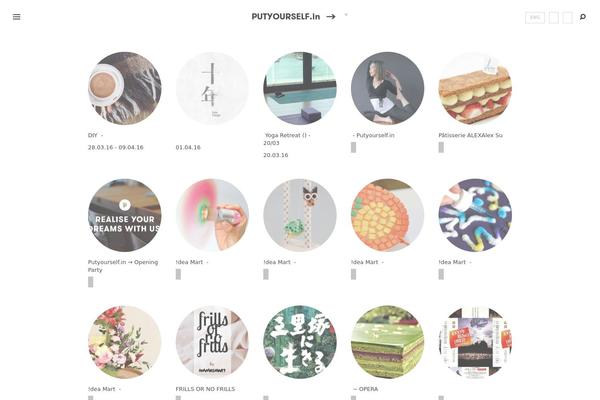Open the coffee cup DIY thumbnail

124,88
